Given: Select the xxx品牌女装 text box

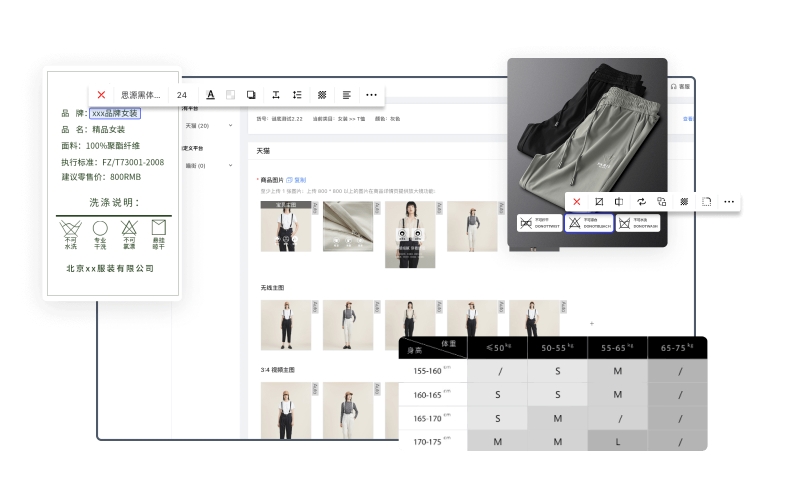Looking at the screenshot, I should tap(115, 114).
